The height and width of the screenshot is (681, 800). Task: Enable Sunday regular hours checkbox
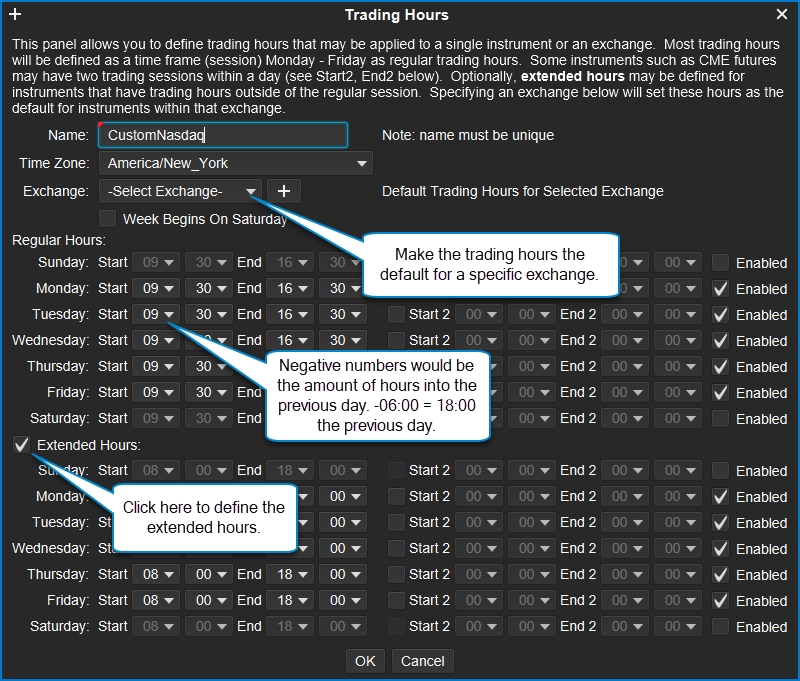720,262
